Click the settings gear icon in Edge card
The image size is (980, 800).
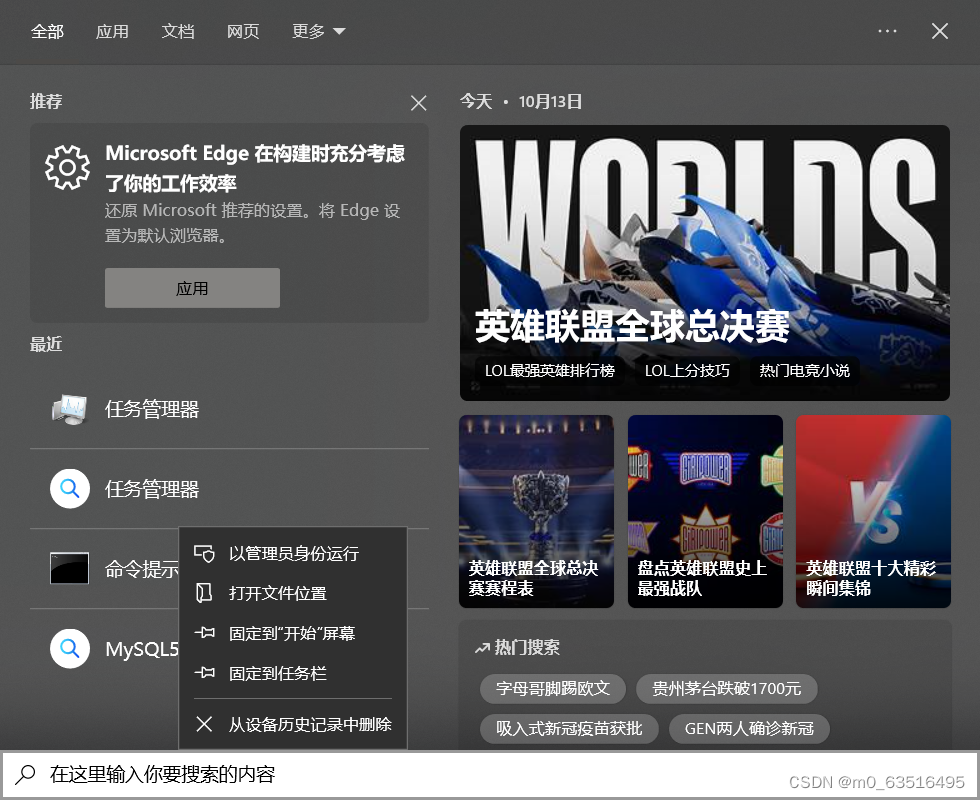[x=68, y=168]
